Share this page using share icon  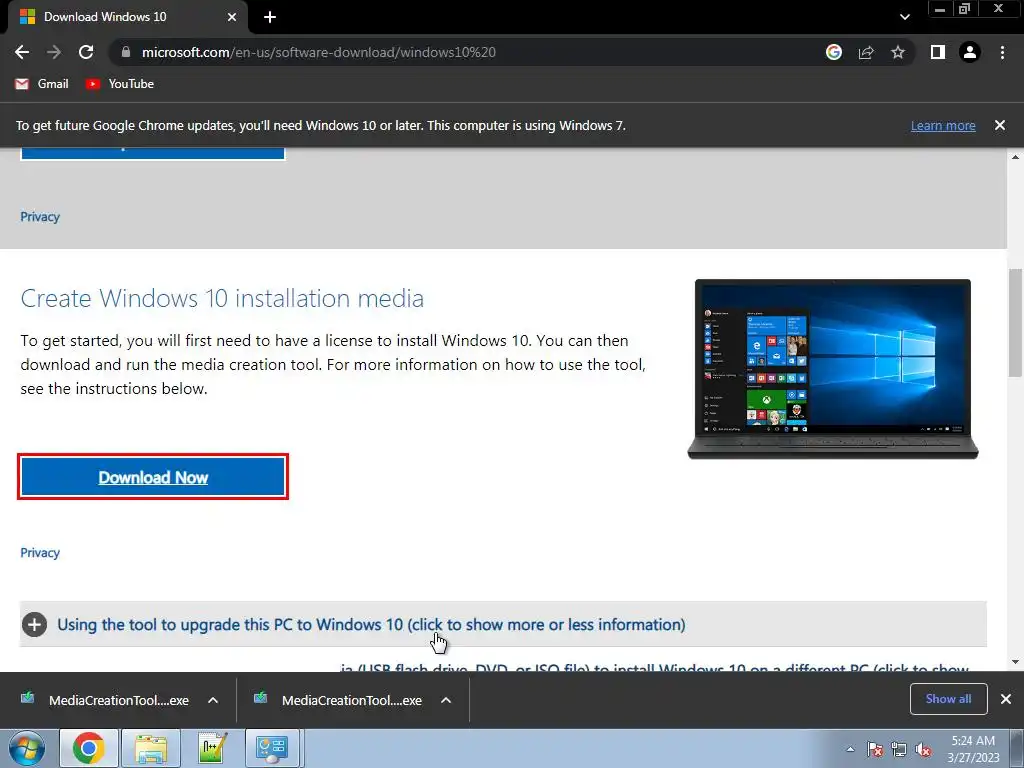click(x=866, y=52)
